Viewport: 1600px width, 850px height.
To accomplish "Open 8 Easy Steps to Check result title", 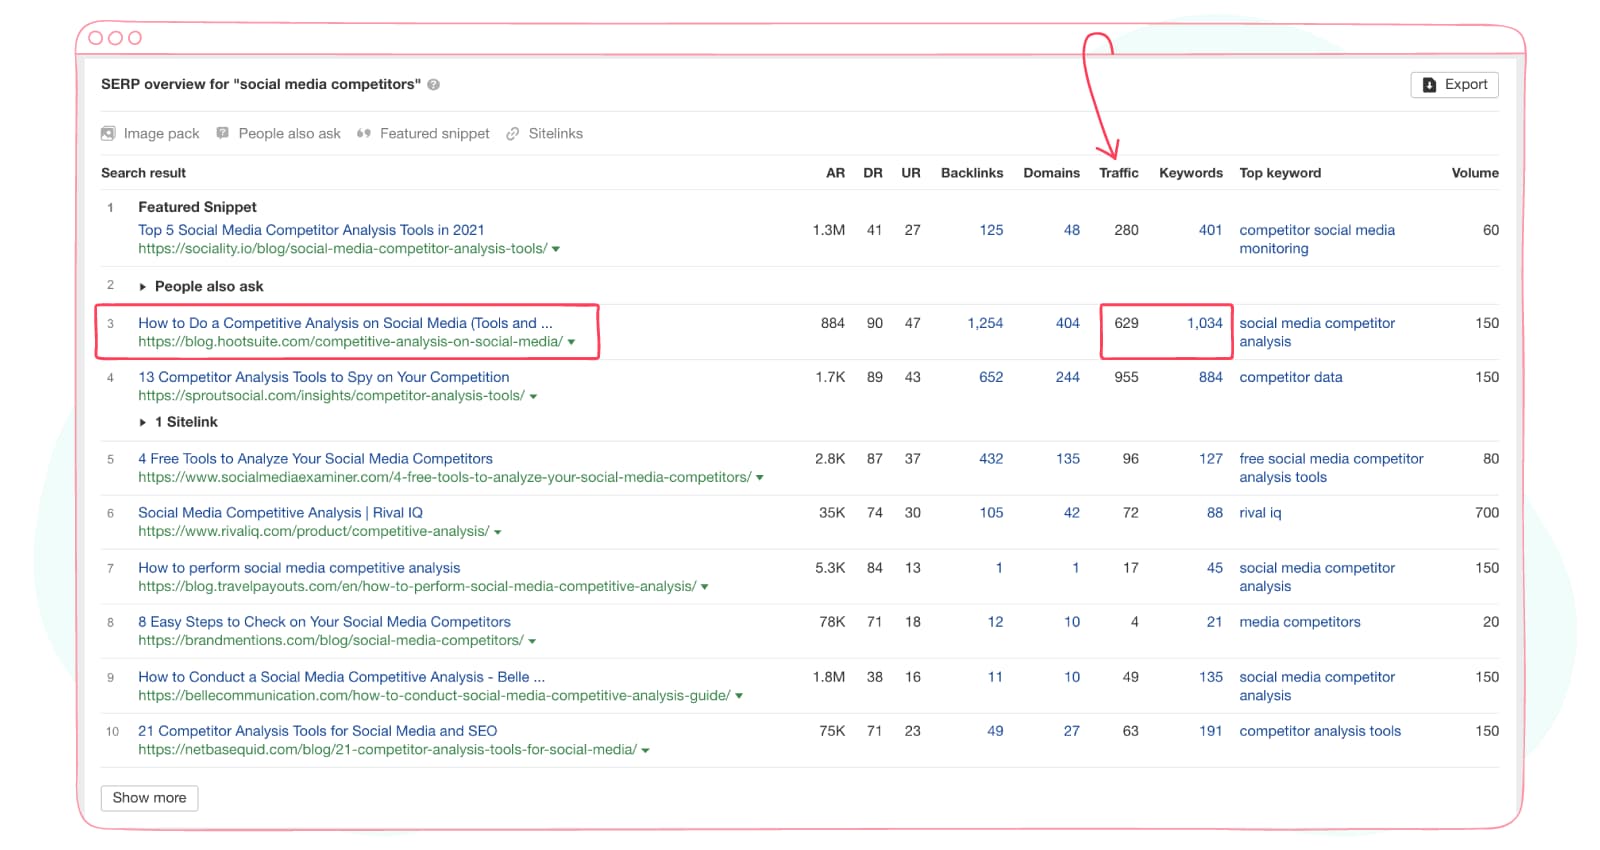I will coord(325,622).
